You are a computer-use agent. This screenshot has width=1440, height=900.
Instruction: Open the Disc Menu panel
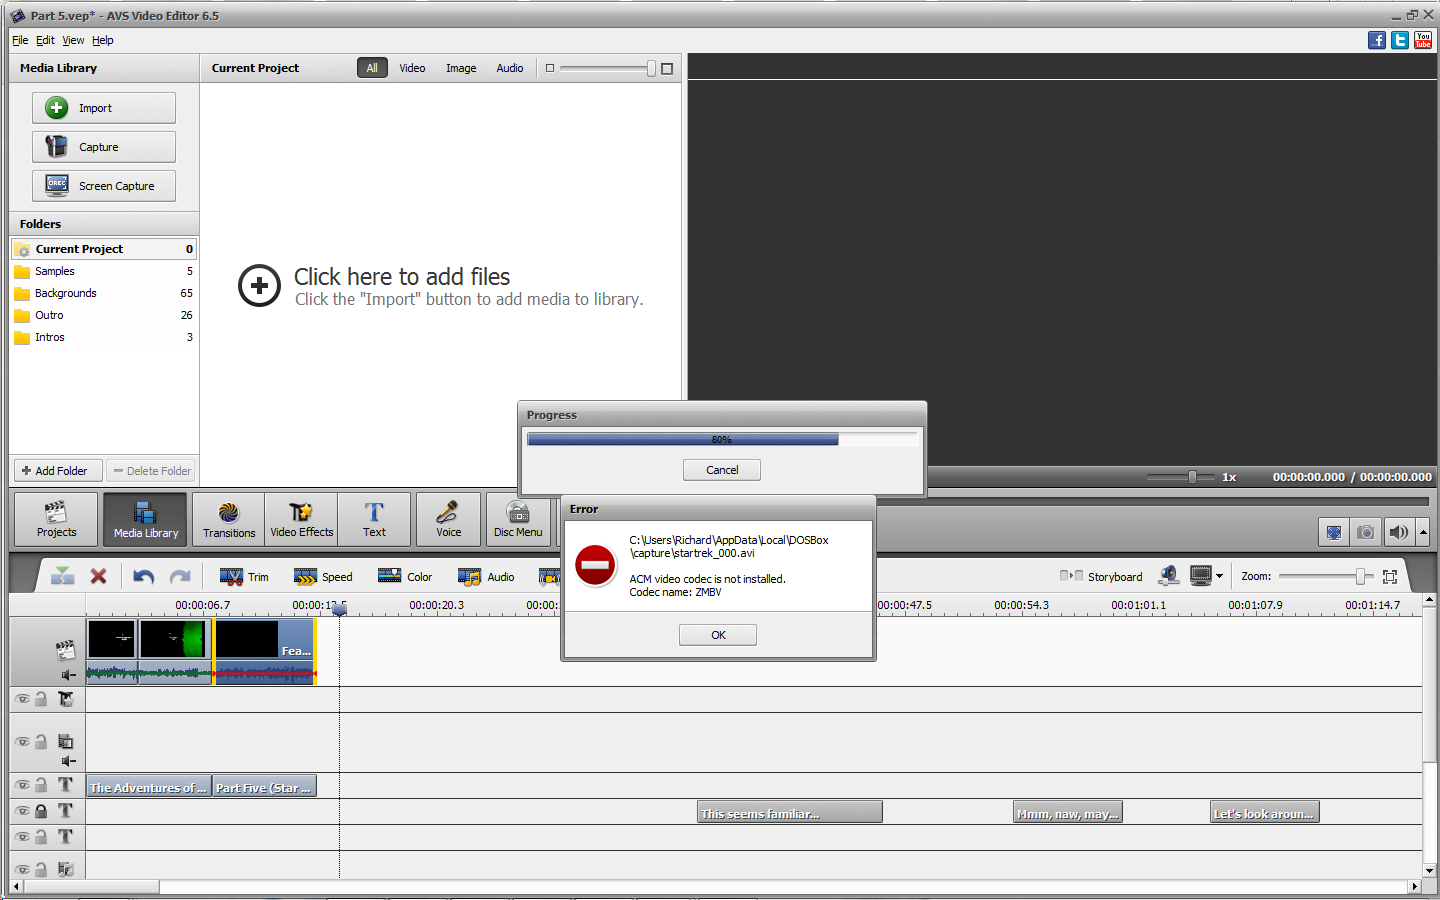click(x=518, y=519)
